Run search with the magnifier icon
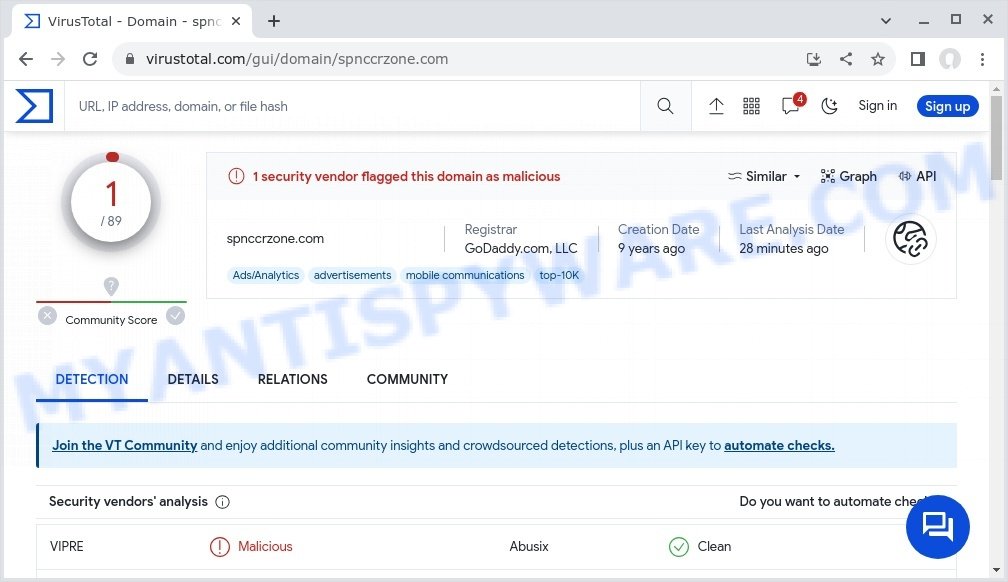This screenshot has height=582, width=1008. pos(665,106)
